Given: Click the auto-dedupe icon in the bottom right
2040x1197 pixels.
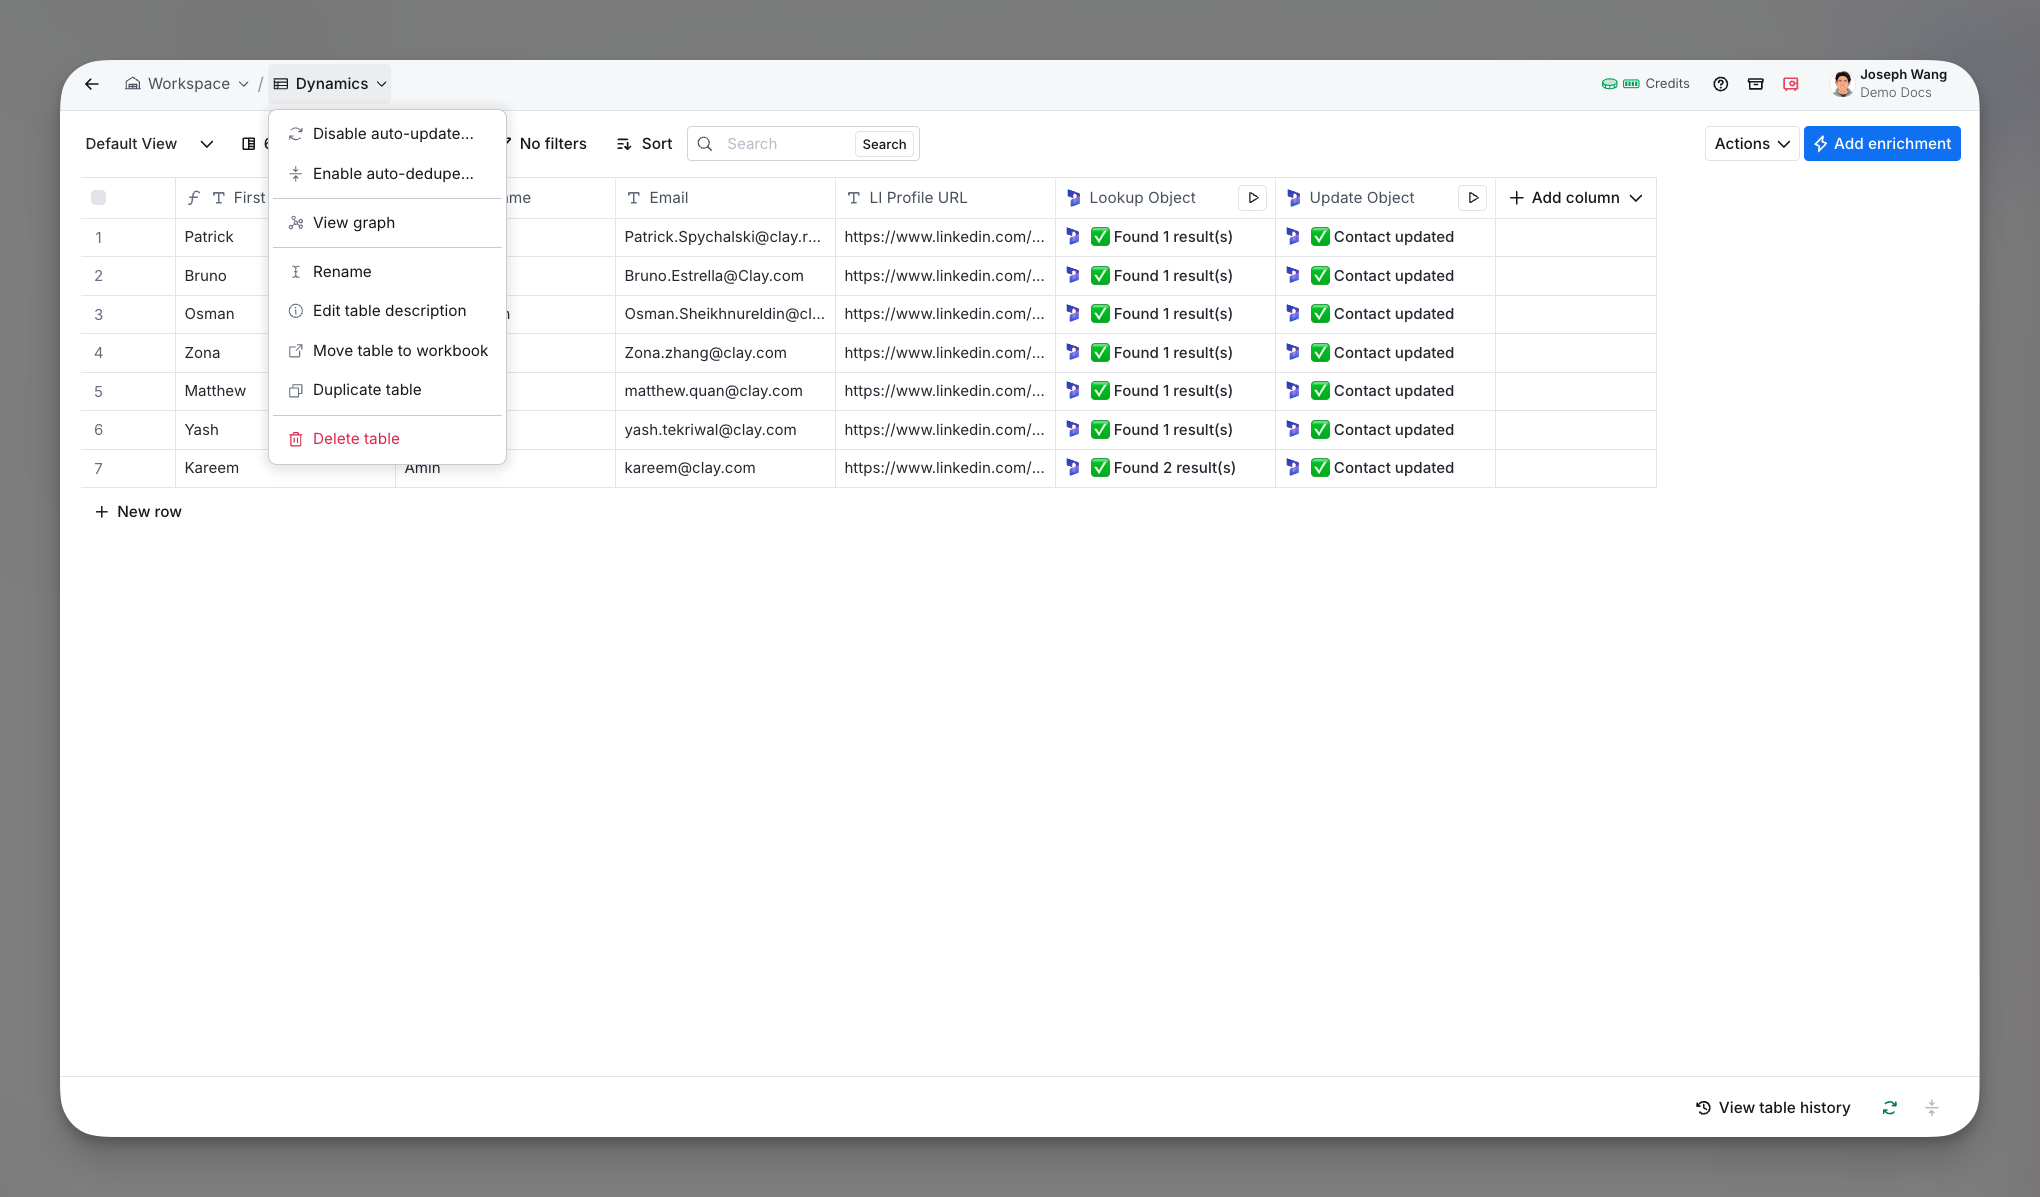Looking at the screenshot, I should coord(1931,1108).
